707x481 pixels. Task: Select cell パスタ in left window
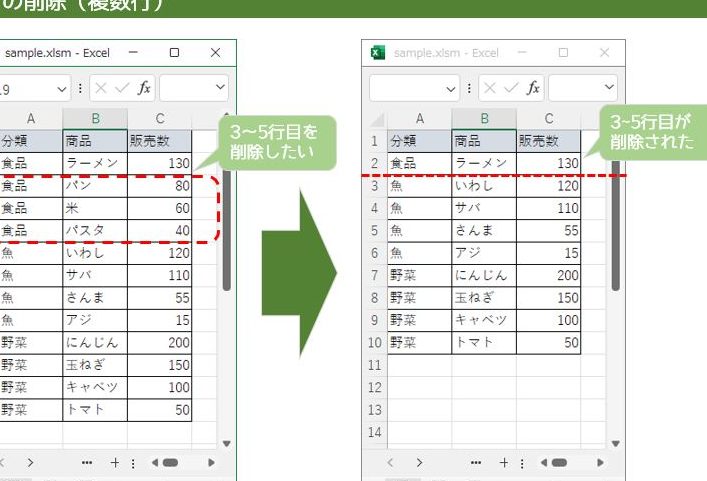tap(95, 231)
